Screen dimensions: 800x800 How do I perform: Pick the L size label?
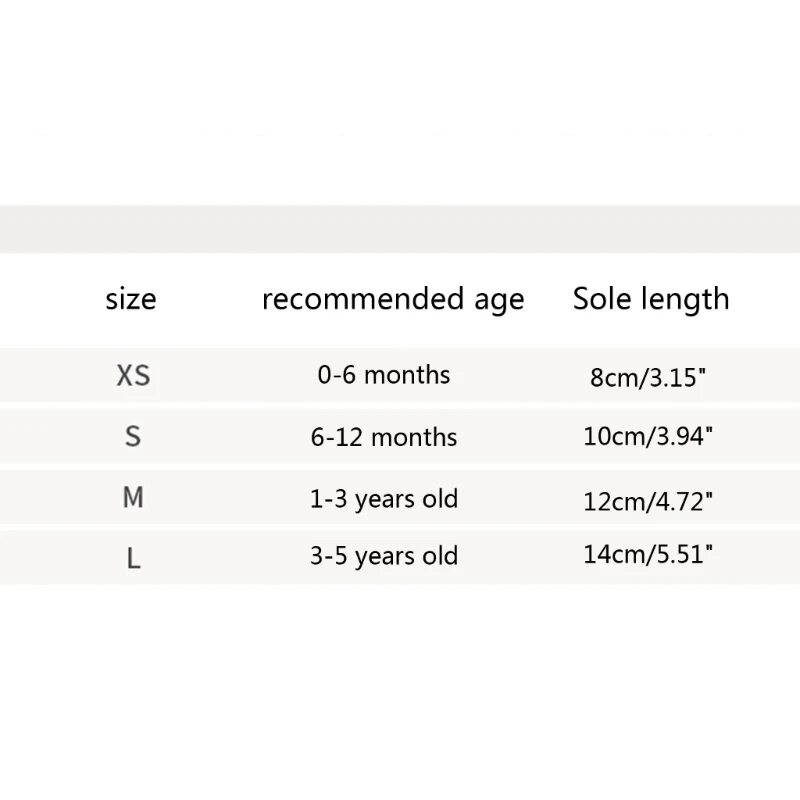[x=133, y=558]
